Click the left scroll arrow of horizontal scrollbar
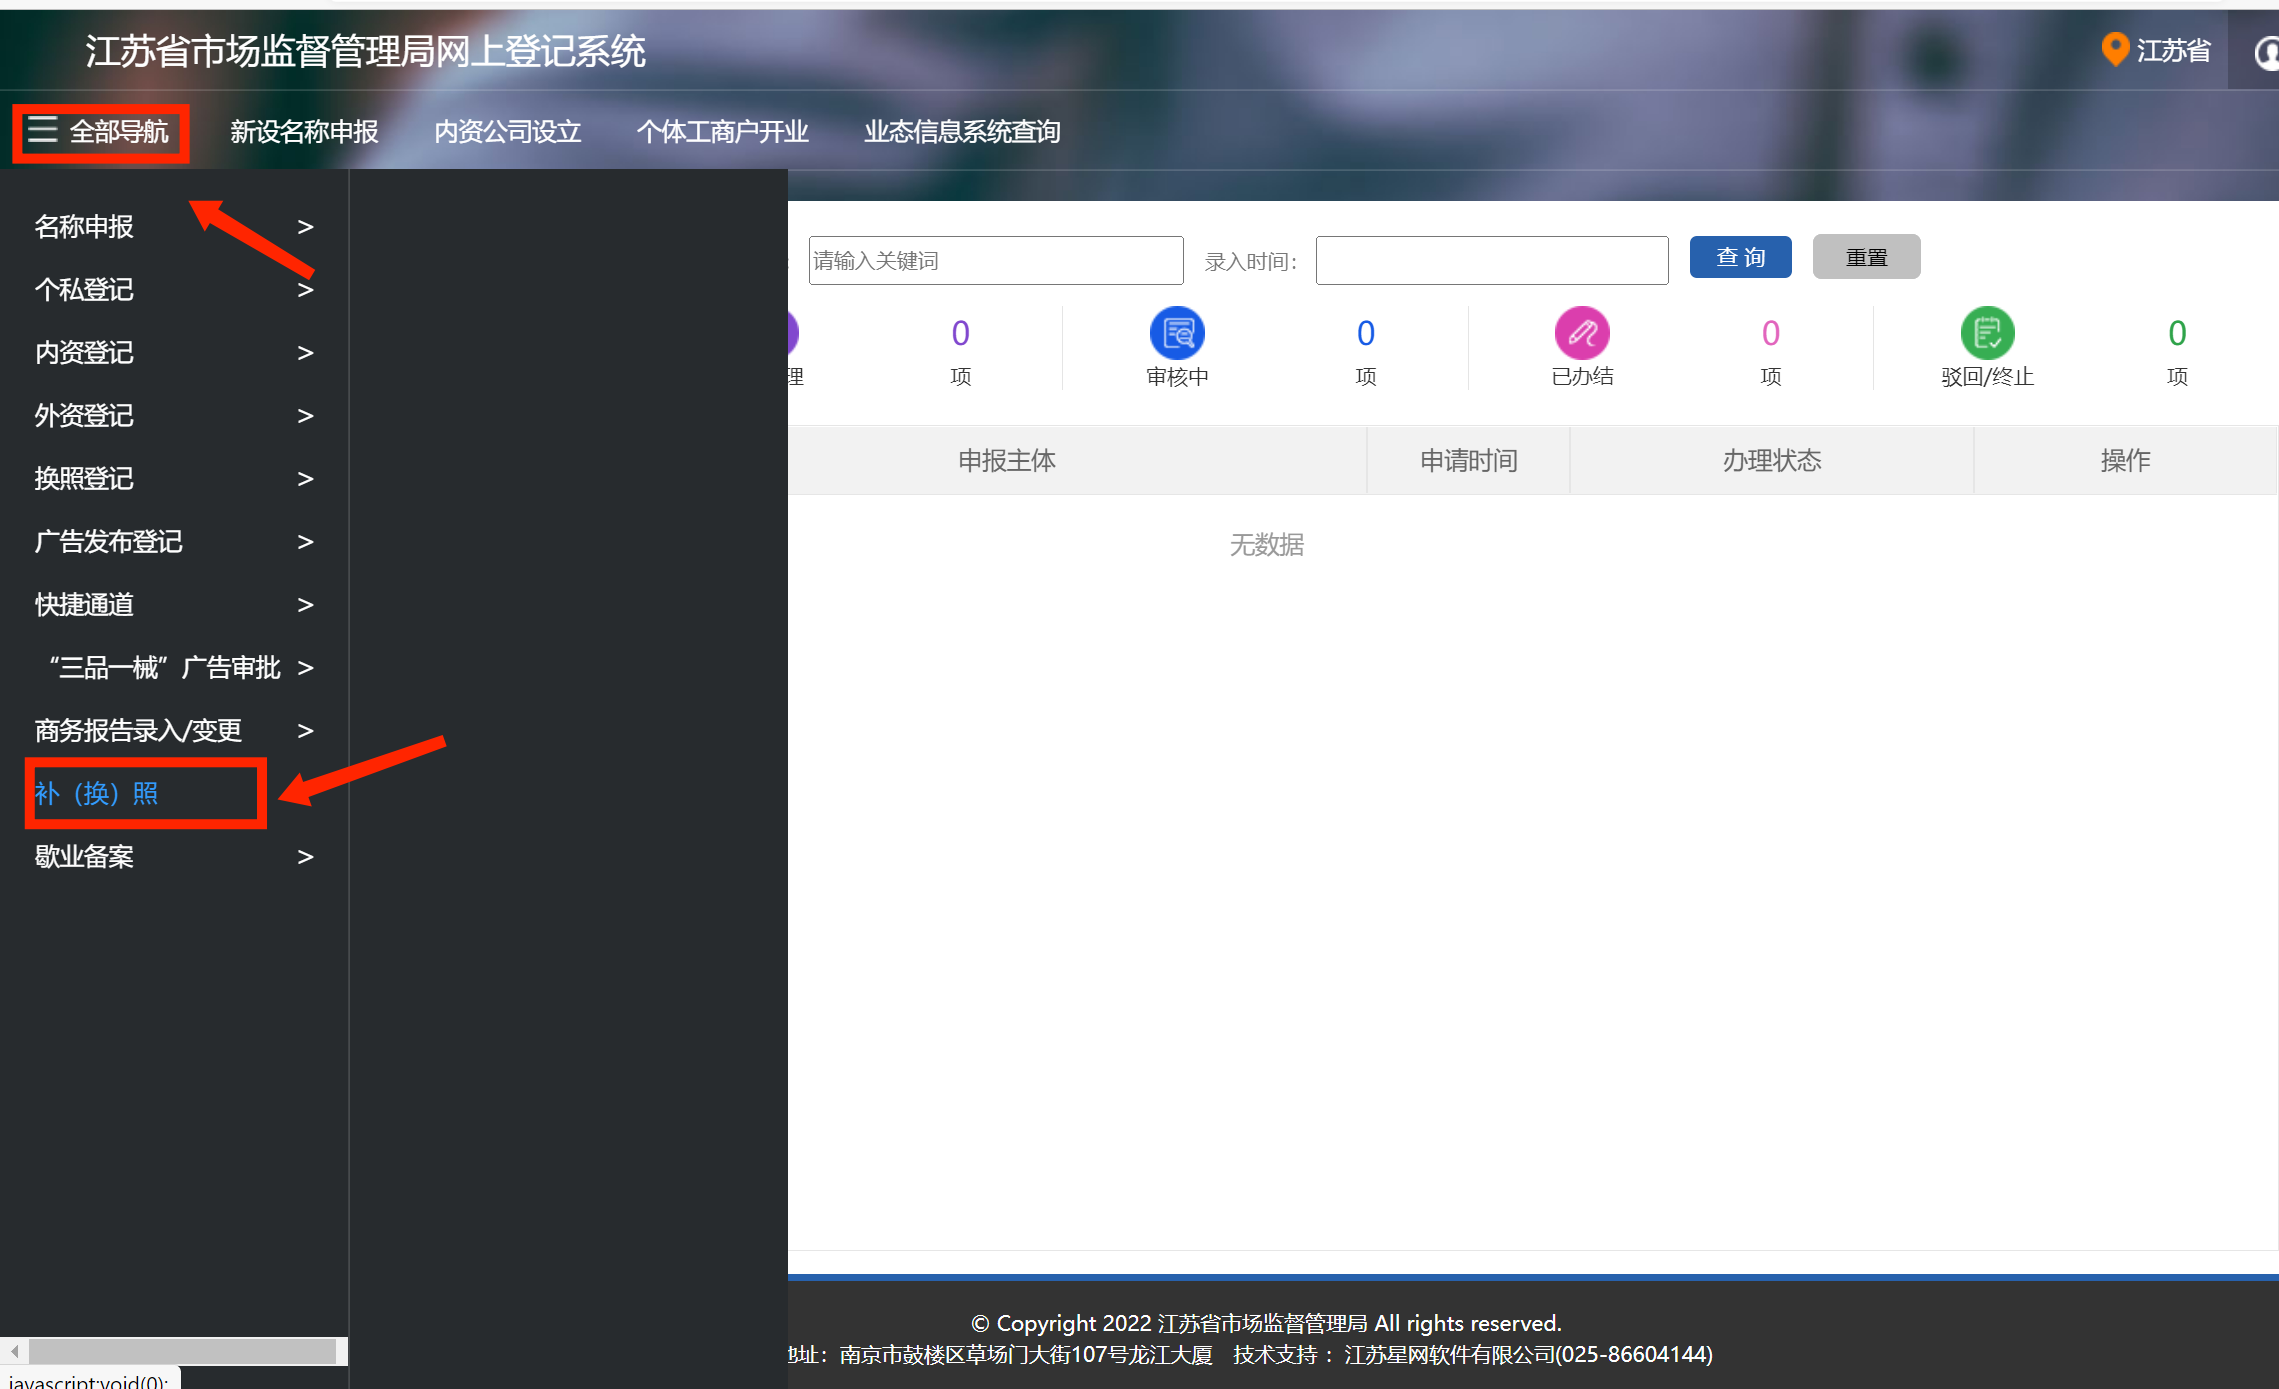Viewport: 2279px width, 1389px height. (14, 1351)
